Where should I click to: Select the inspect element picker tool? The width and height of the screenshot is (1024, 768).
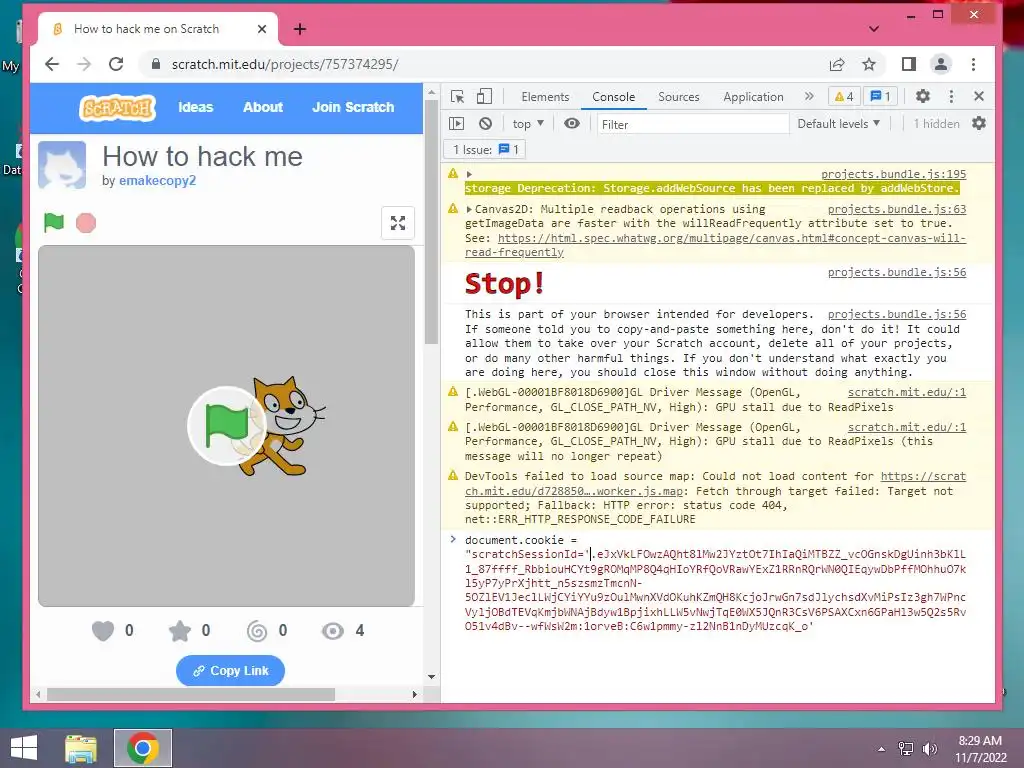click(x=457, y=97)
